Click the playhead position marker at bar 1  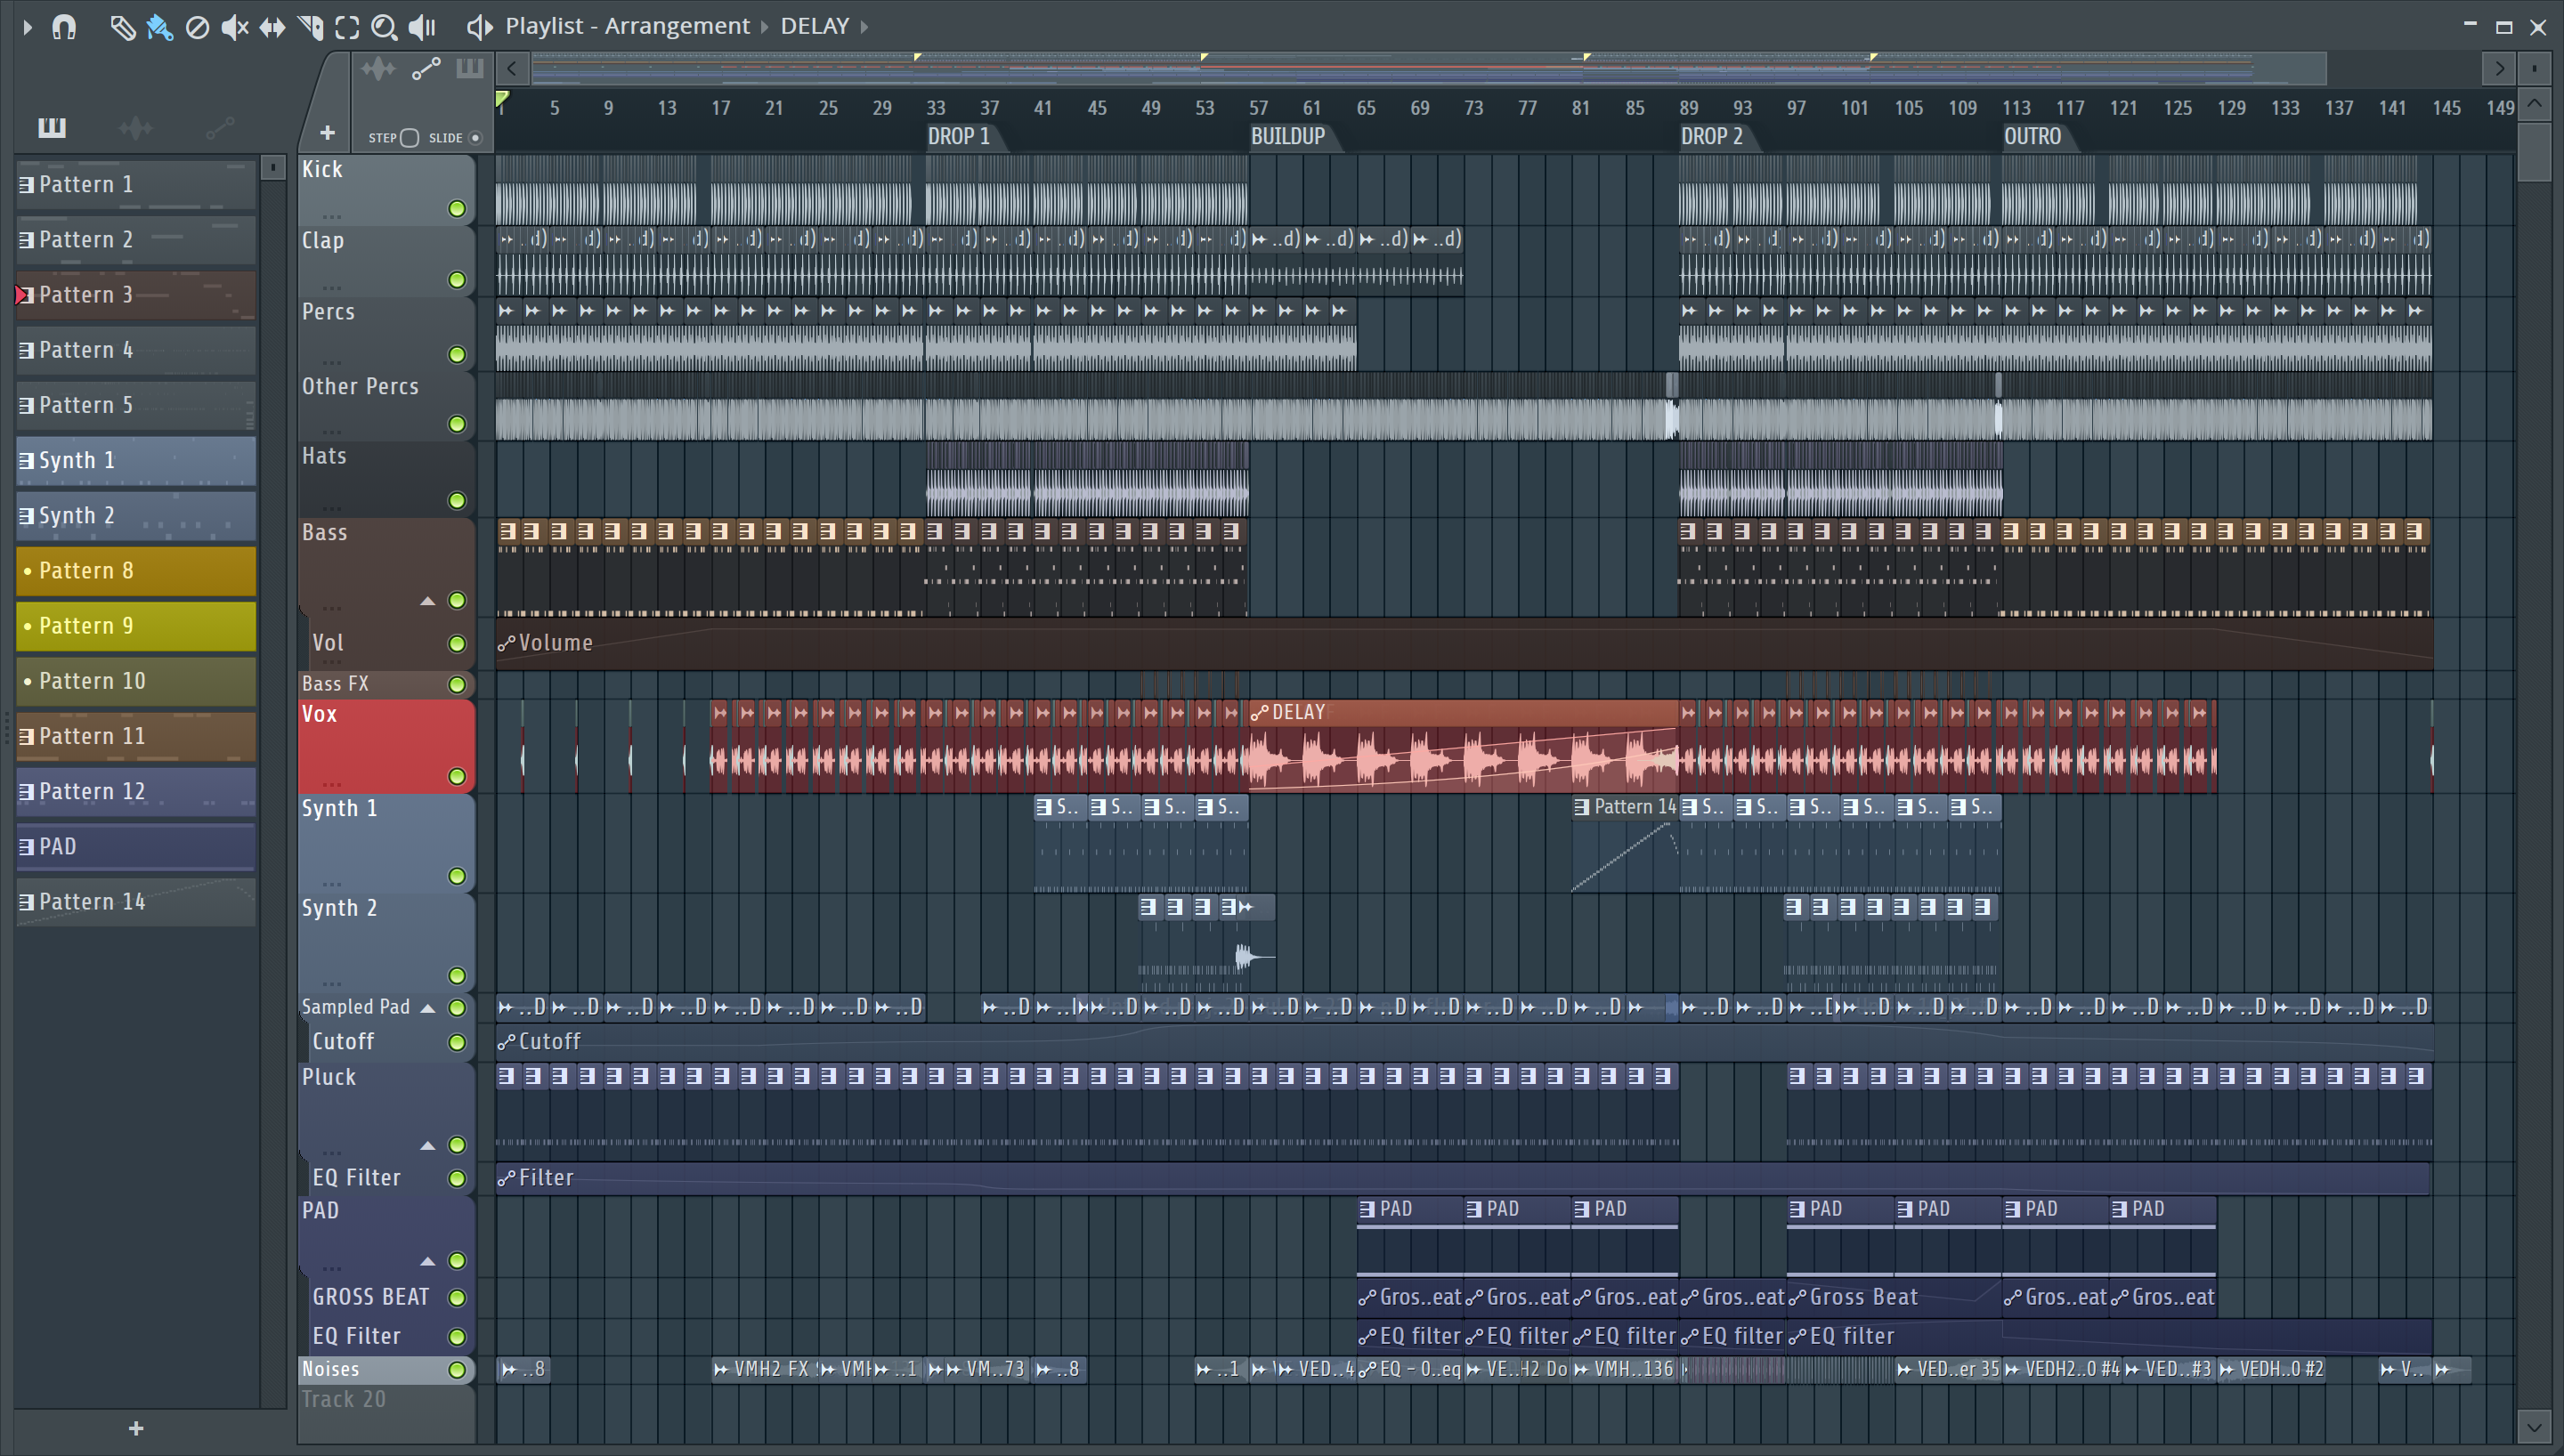point(502,100)
